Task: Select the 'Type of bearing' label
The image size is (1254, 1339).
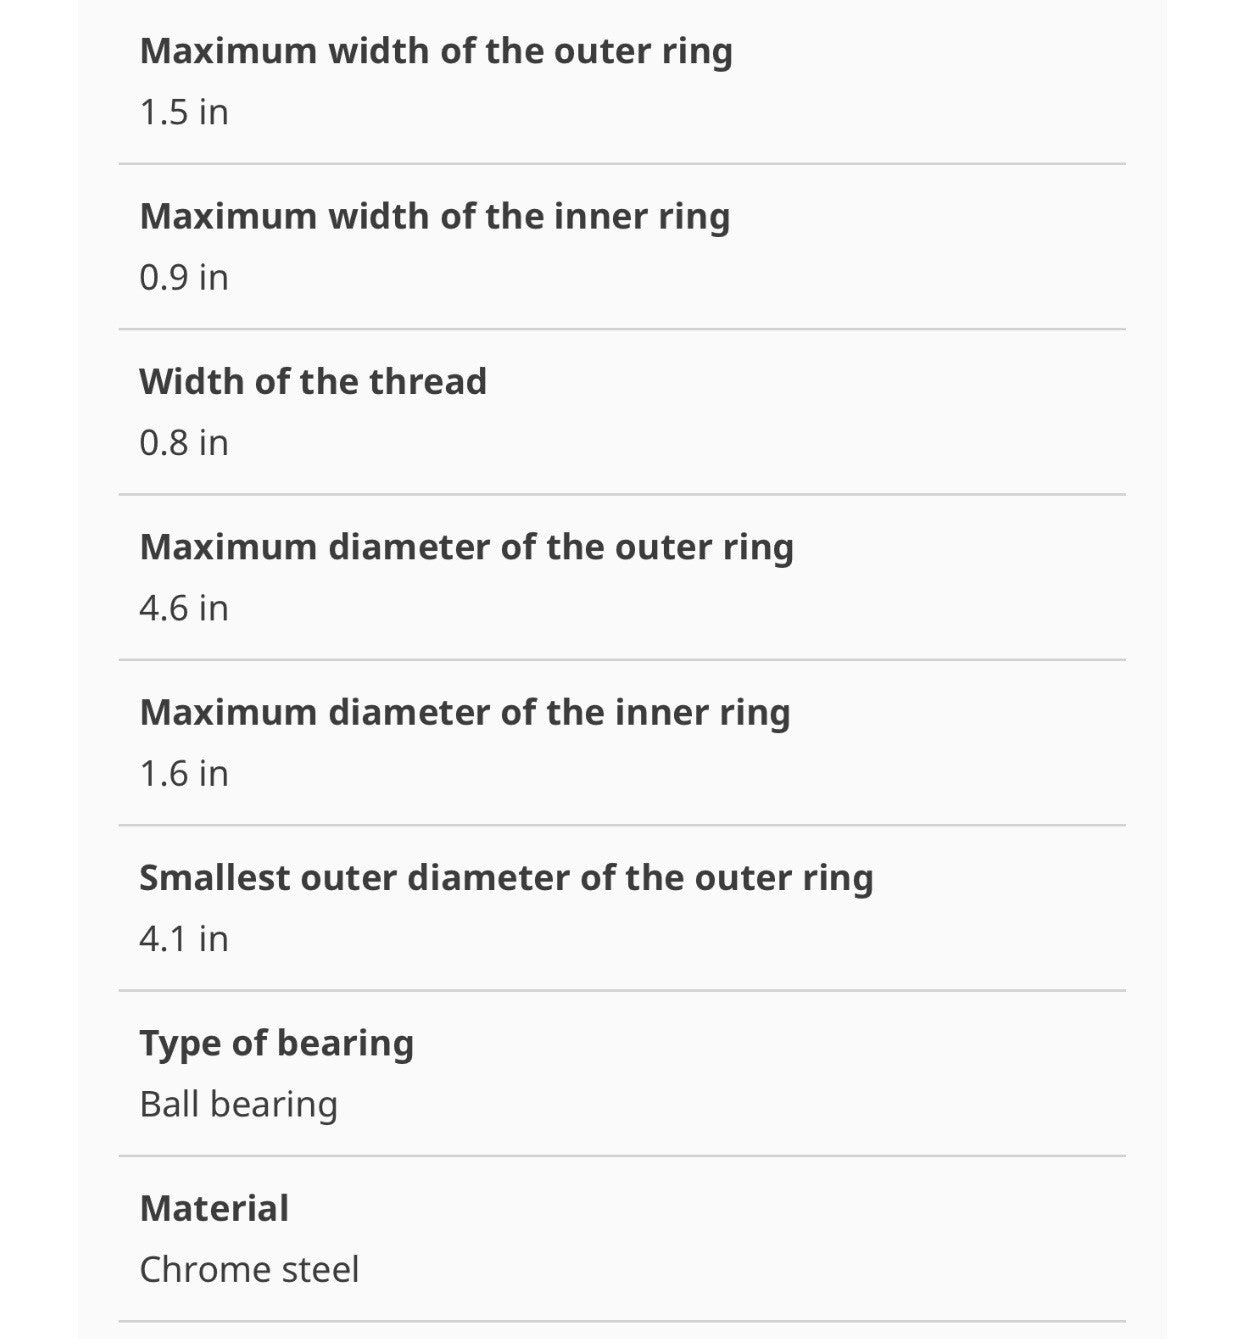Action: (x=277, y=1044)
